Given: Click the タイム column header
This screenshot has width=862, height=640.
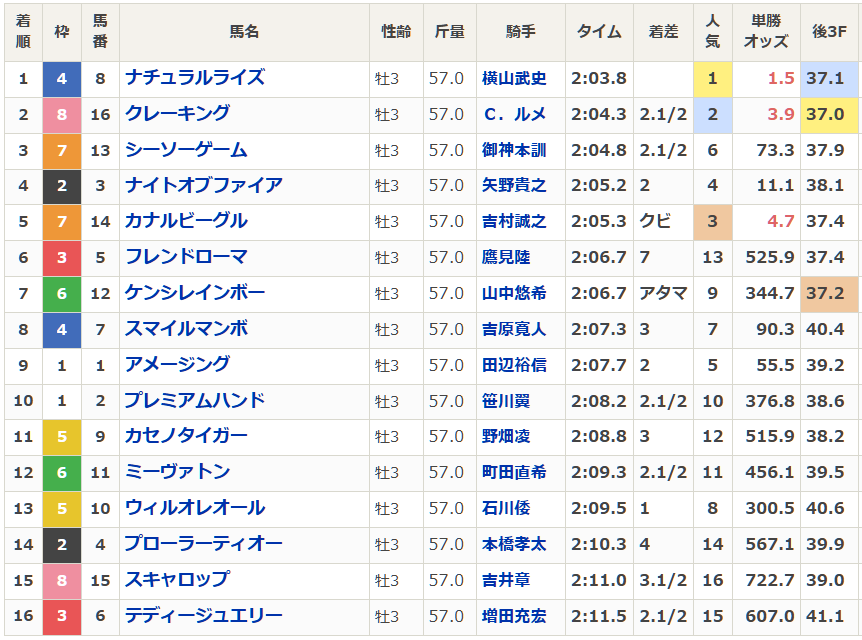Looking at the screenshot, I should pyautogui.click(x=599, y=32).
